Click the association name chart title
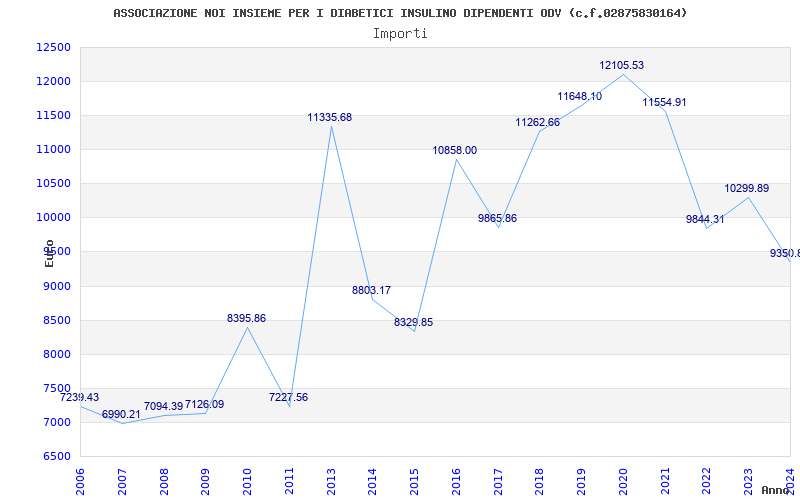The height and width of the screenshot is (500, 800). 400,13
